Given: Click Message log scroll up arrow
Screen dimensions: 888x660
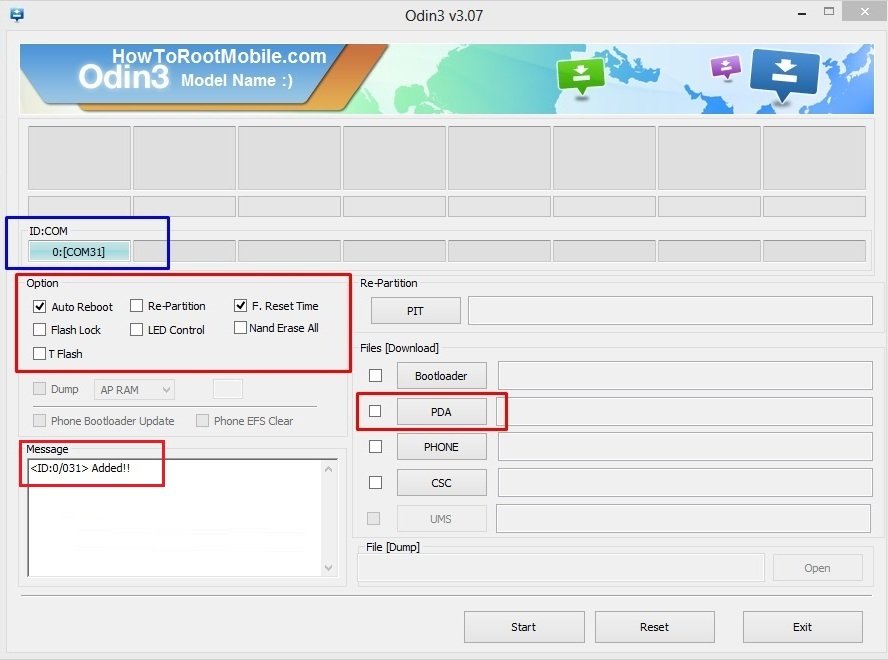Looking at the screenshot, I should 328,469.
